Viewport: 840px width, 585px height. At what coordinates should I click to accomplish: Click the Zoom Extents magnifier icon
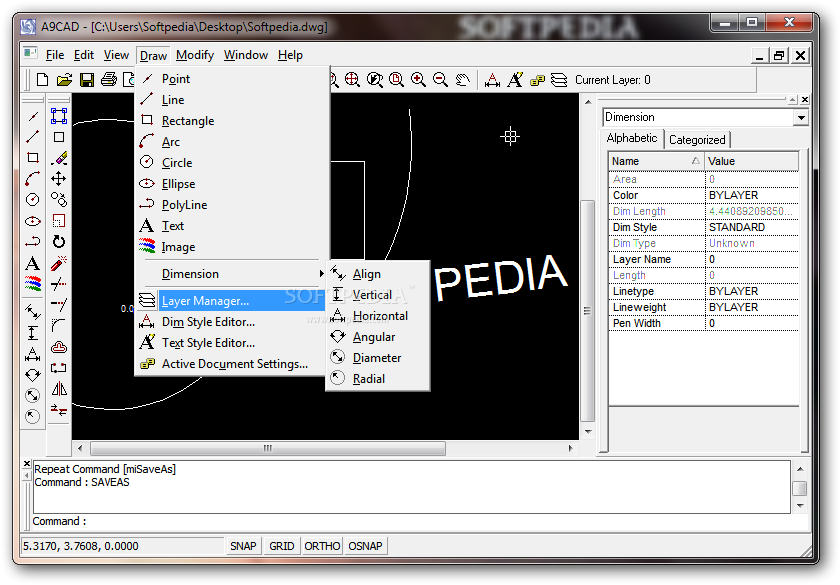(352, 80)
